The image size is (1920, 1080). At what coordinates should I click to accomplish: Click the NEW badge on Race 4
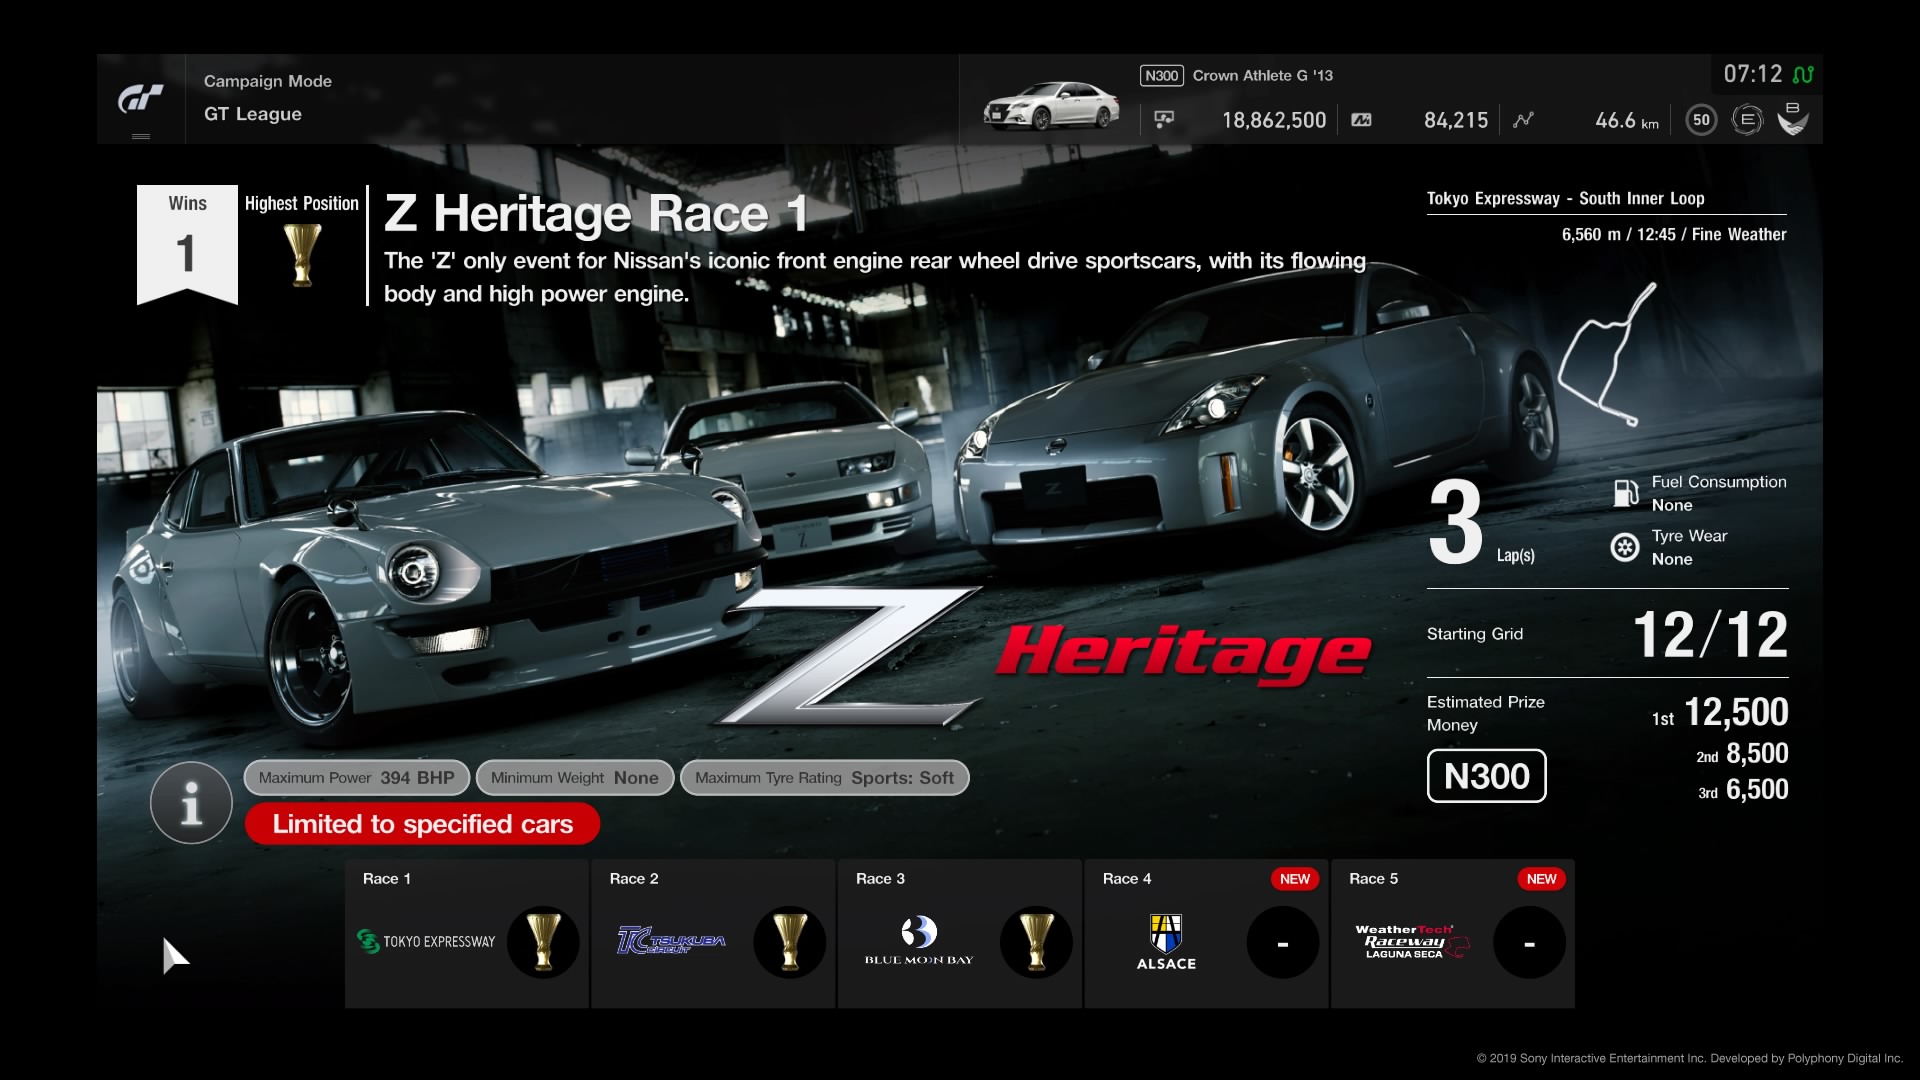pyautogui.click(x=1295, y=879)
